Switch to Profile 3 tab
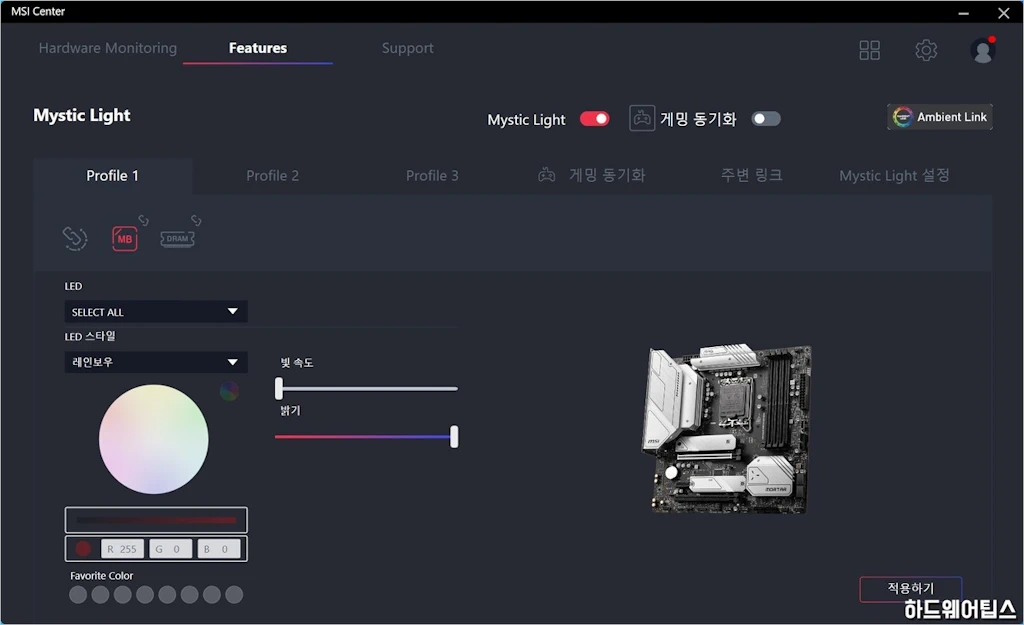This screenshot has width=1024, height=625. tap(432, 176)
